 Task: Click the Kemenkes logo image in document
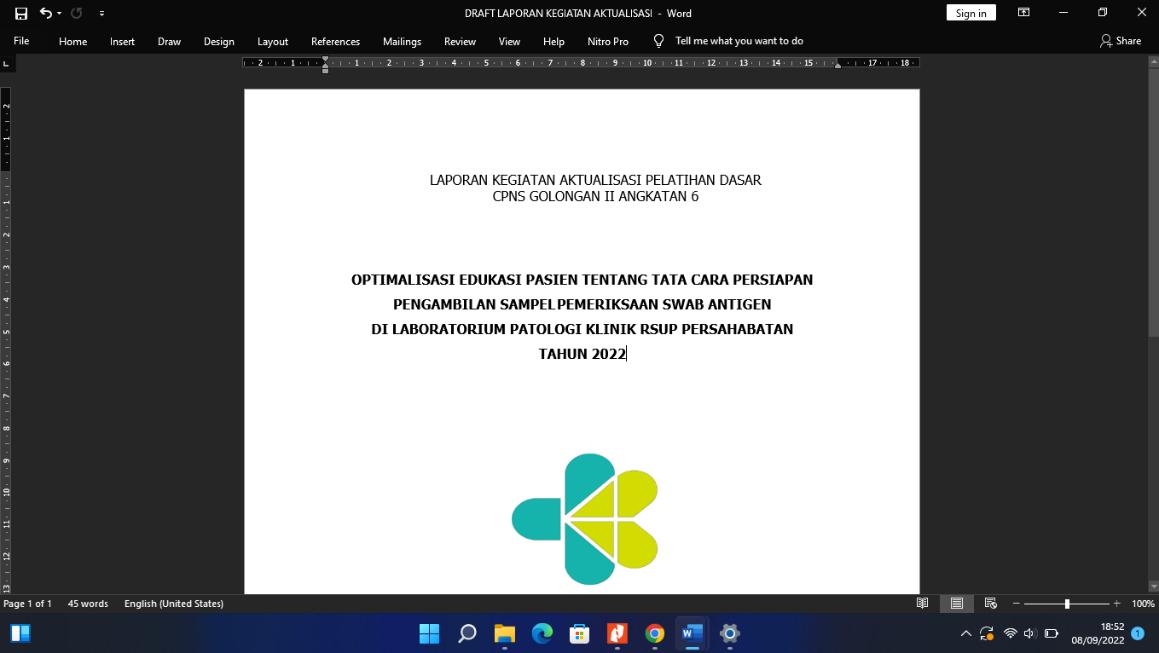585,519
